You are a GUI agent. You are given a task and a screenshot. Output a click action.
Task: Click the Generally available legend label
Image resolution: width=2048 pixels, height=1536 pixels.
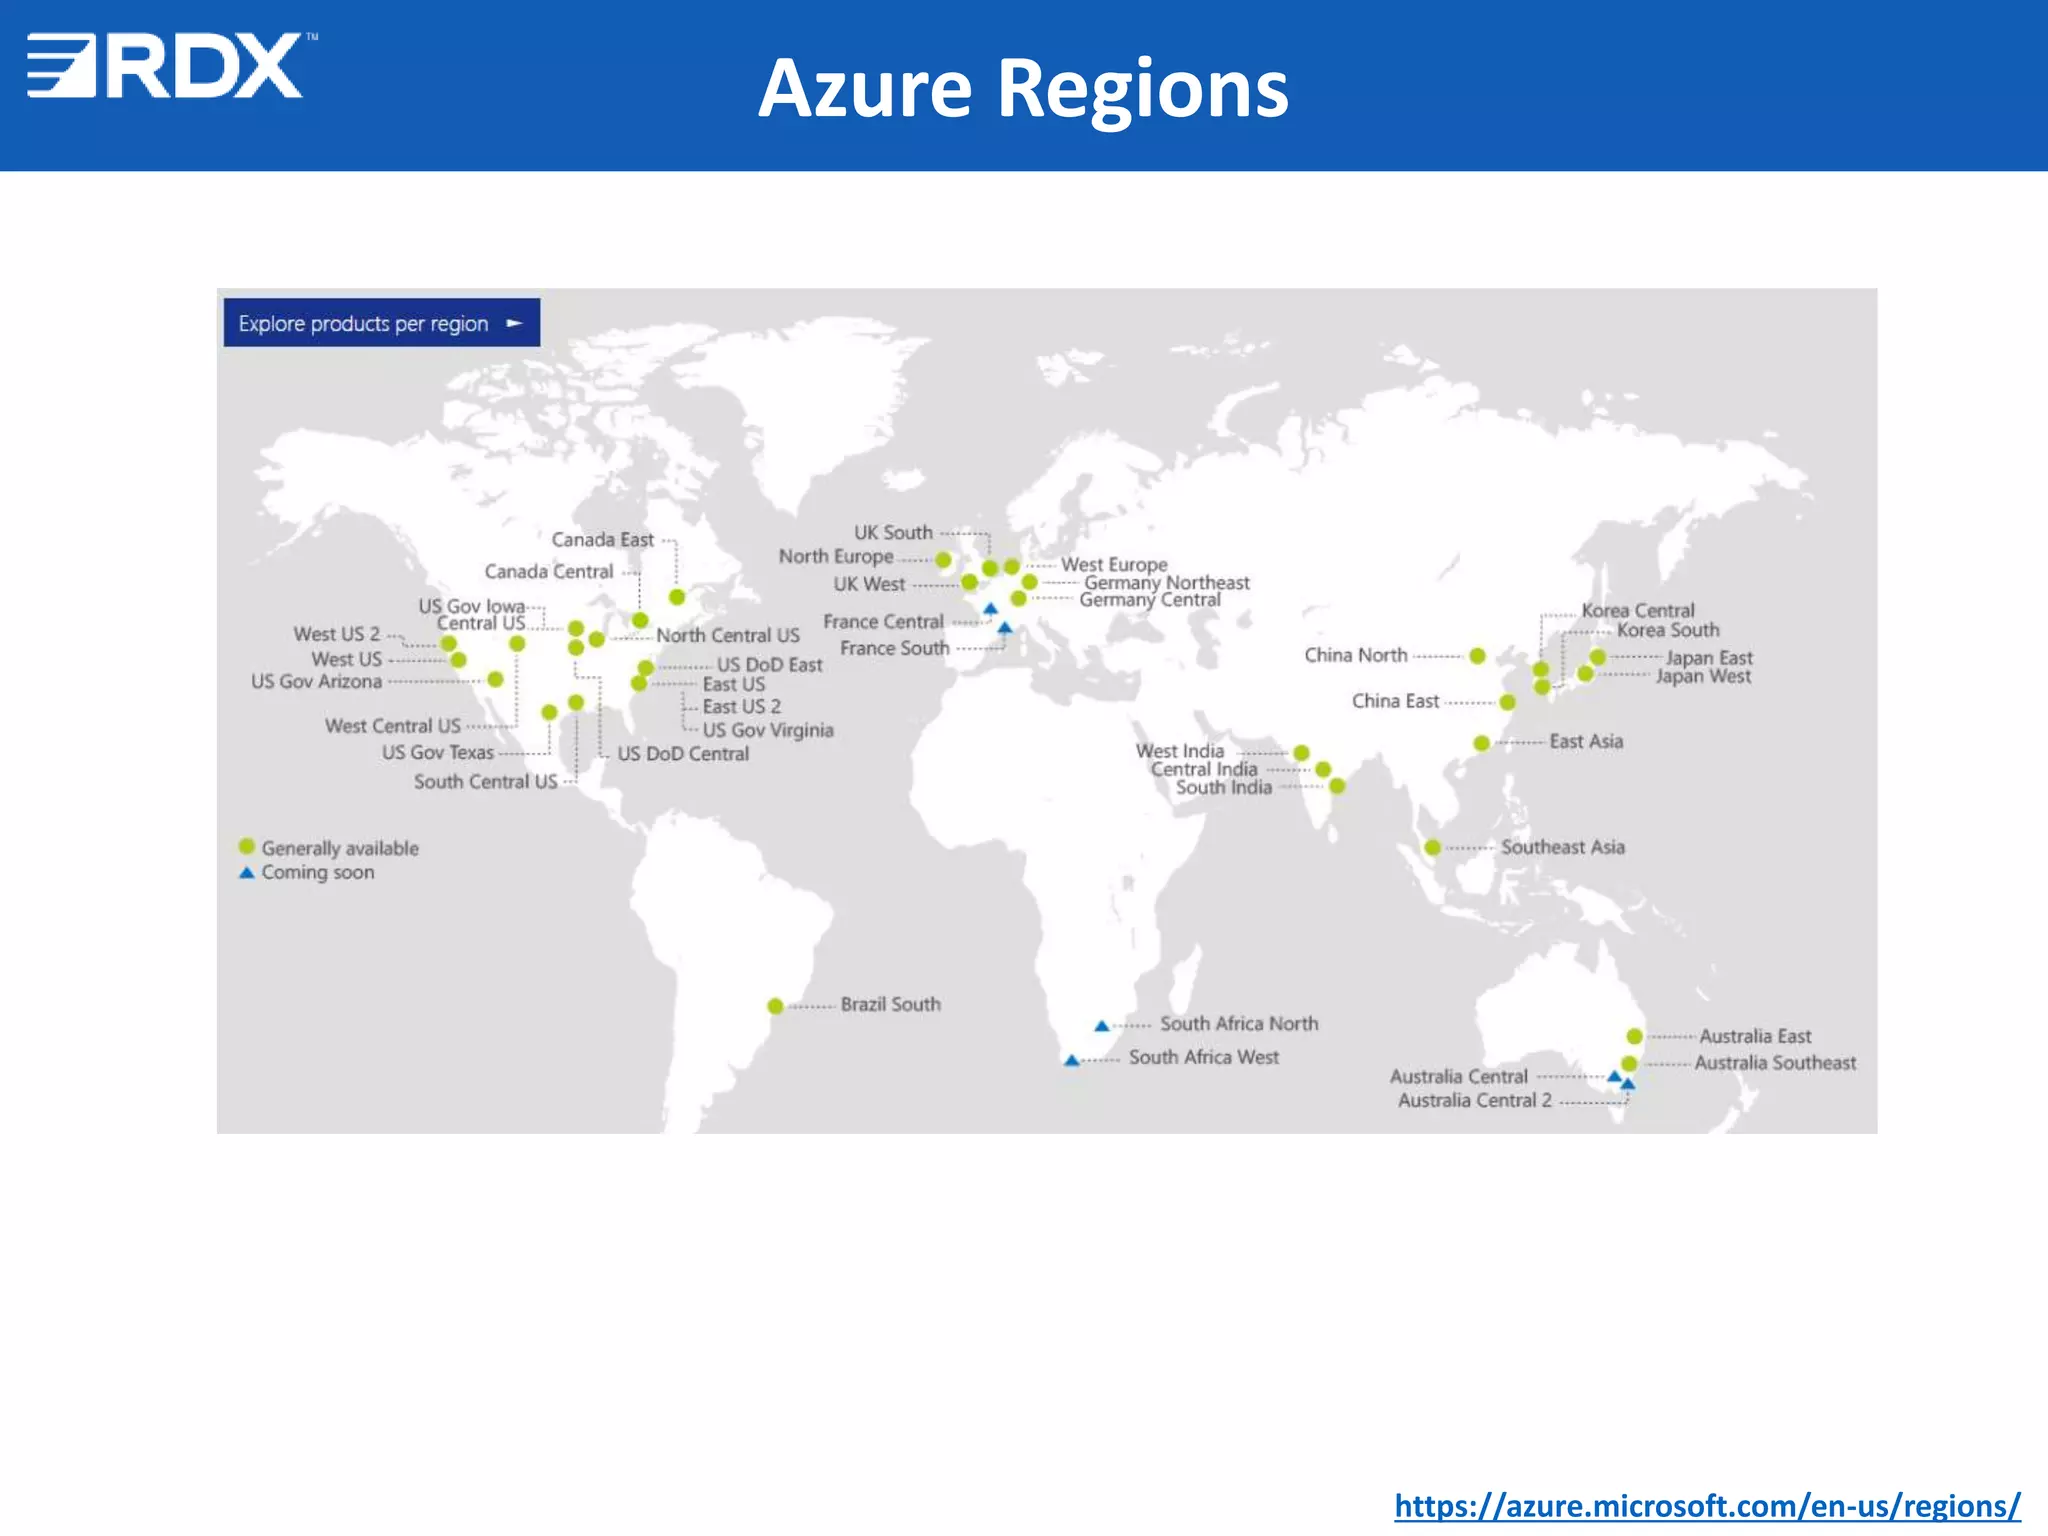(x=340, y=848)
